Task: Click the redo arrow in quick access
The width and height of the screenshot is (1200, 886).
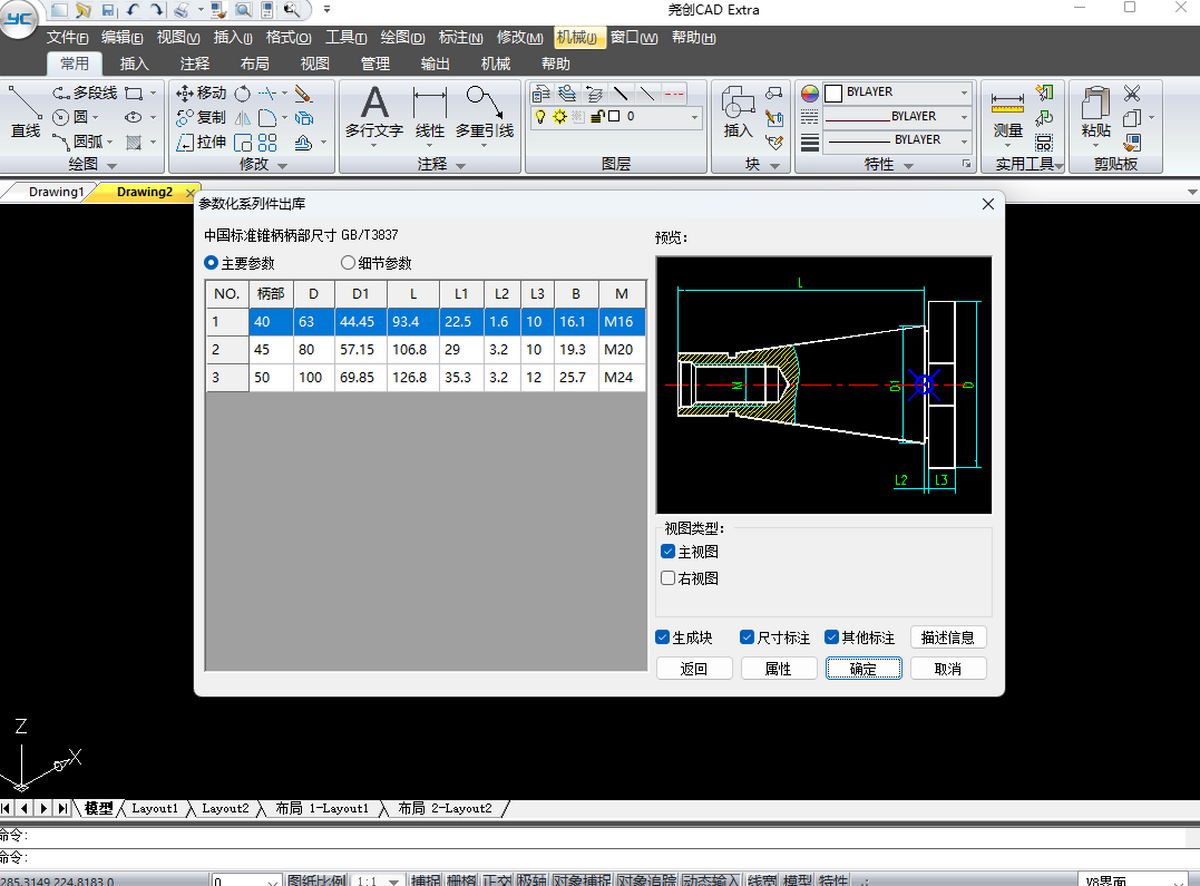Action: (x=157, y=9)
